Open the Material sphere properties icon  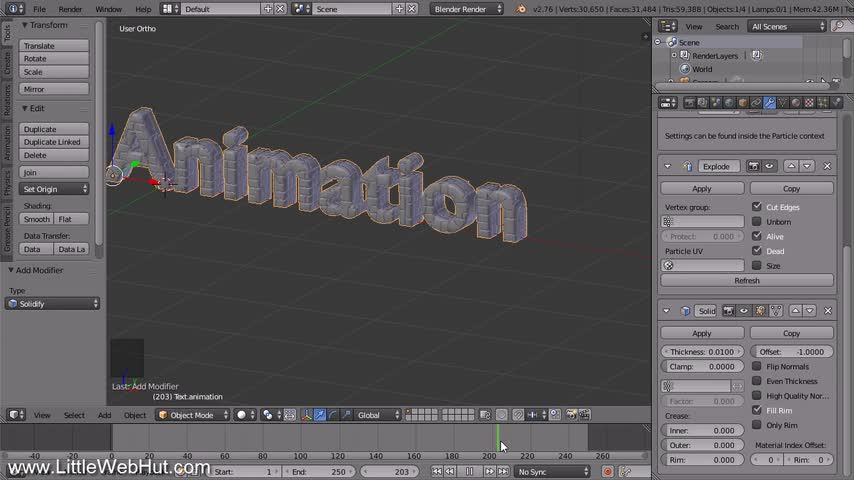tap(796, 102)
